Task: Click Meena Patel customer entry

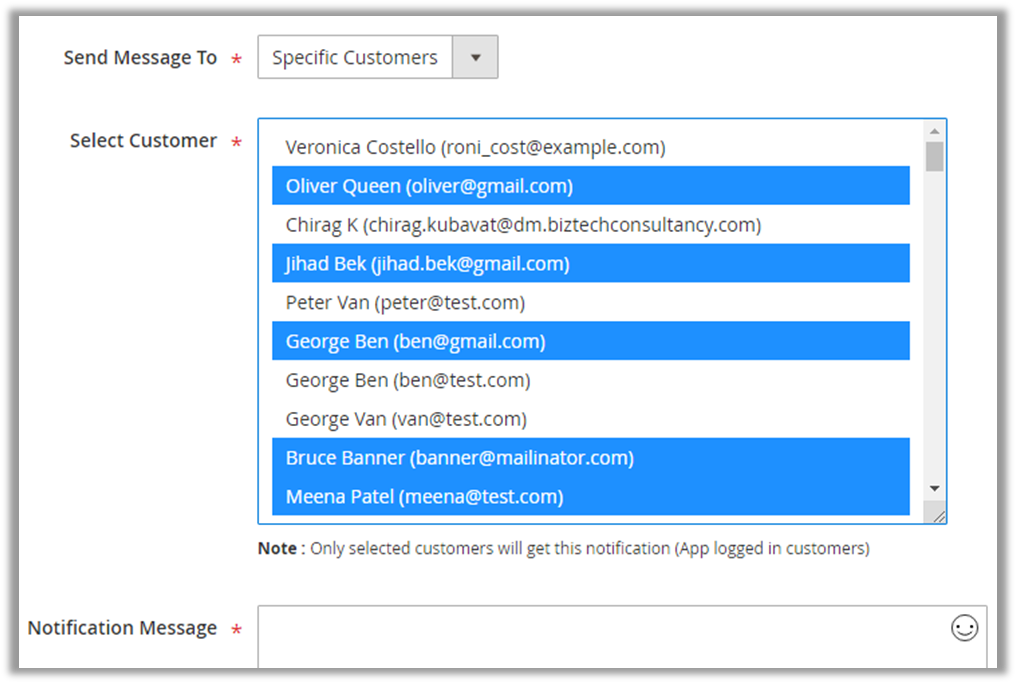Action: point(424,497)
